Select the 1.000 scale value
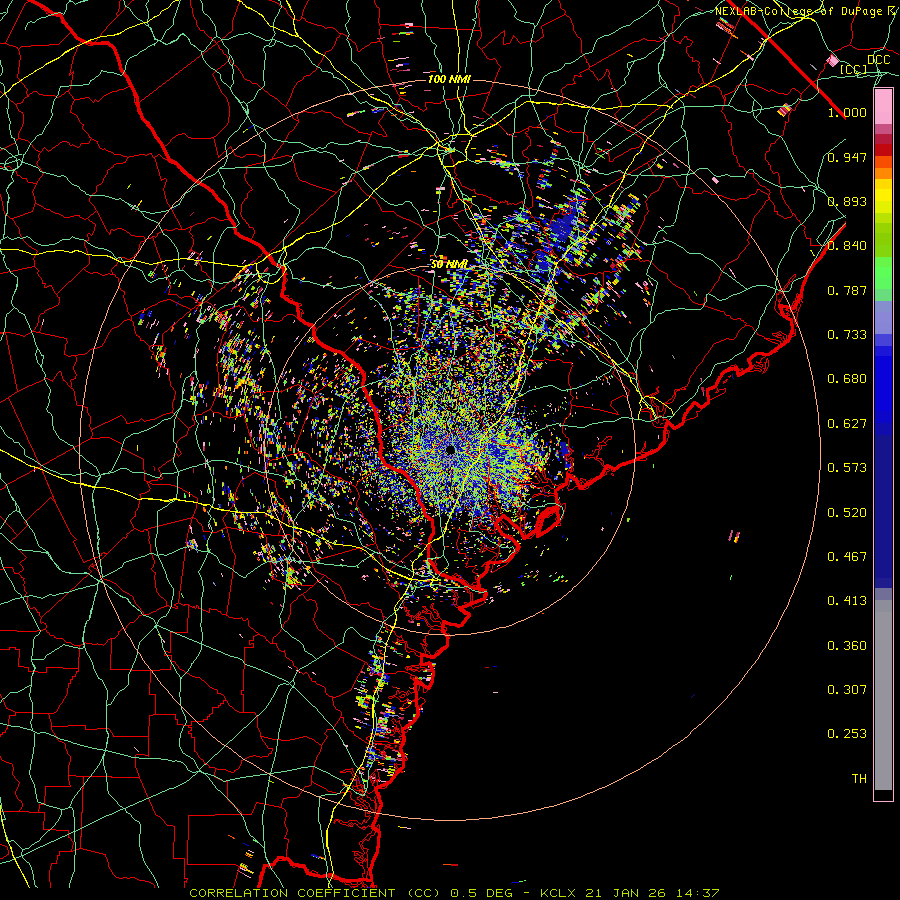 click(847, 112)
